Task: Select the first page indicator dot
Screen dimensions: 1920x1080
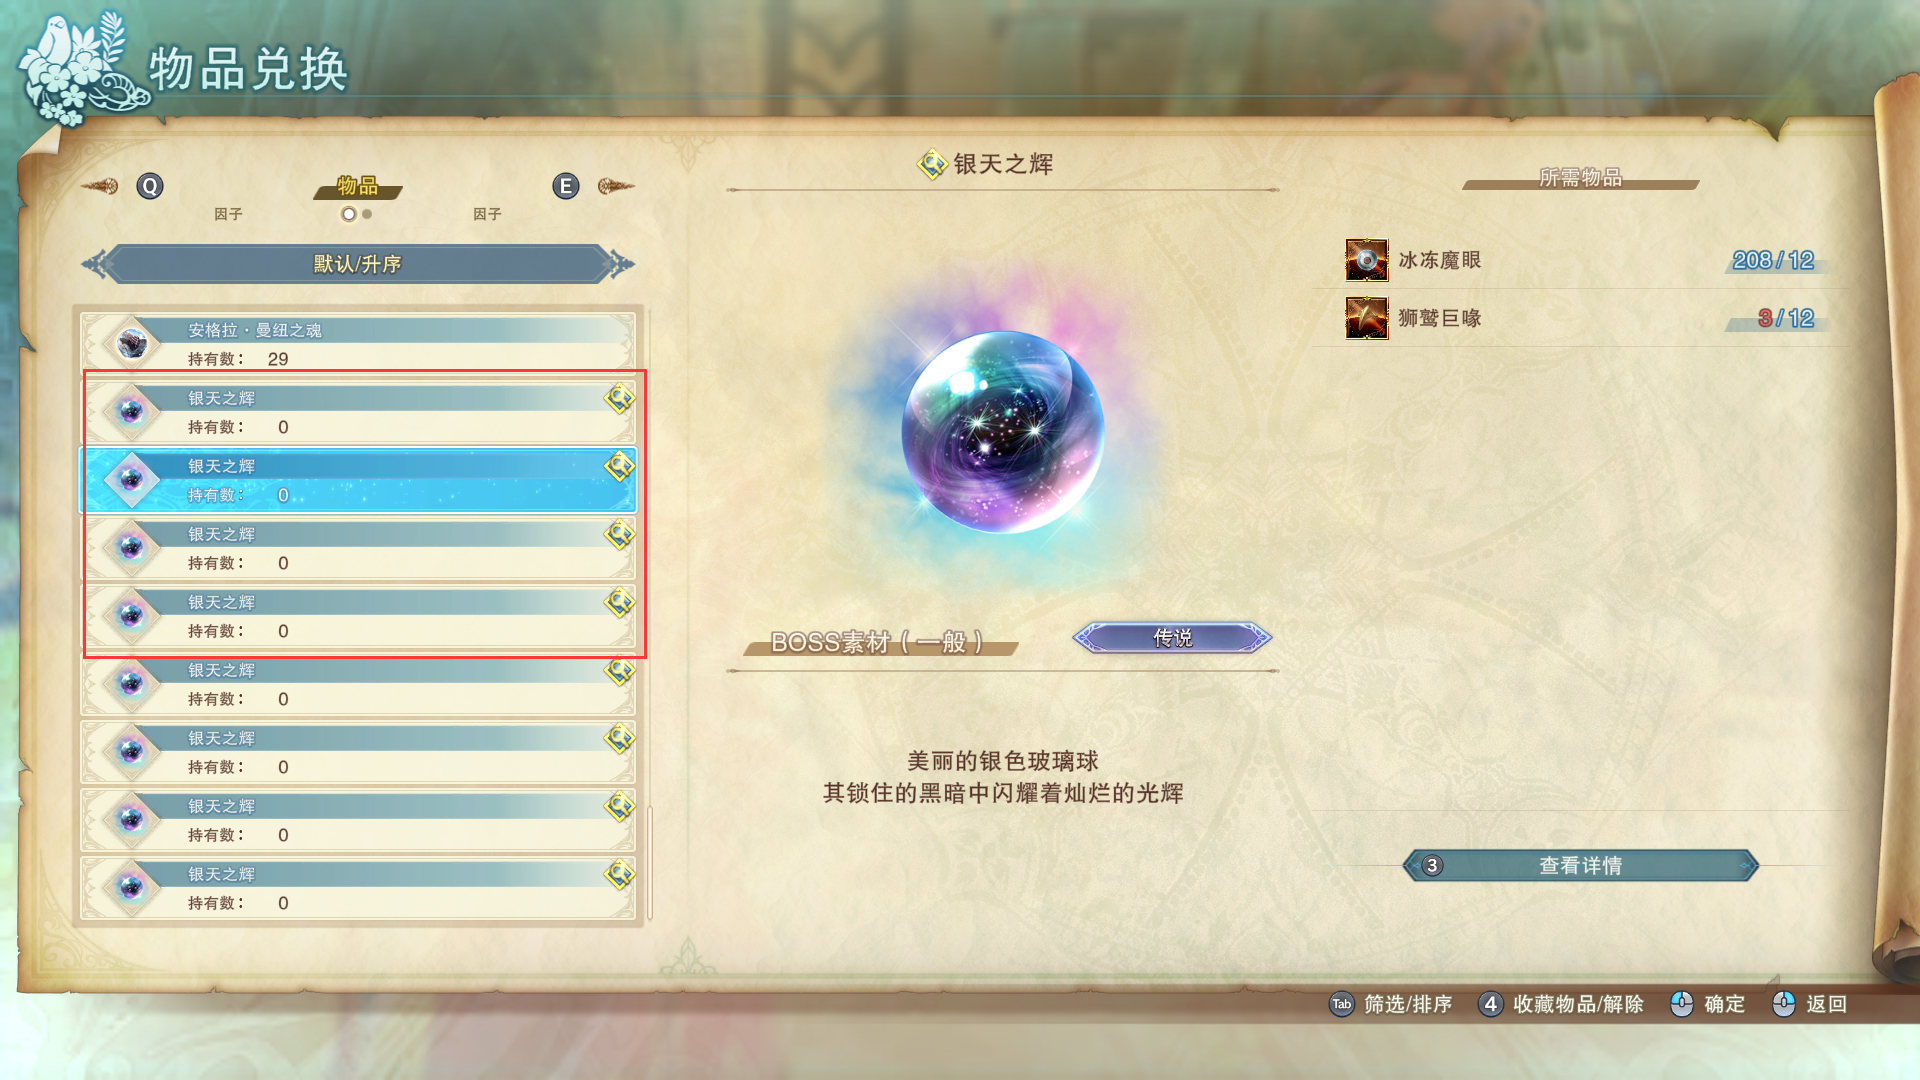Action: 348,214
